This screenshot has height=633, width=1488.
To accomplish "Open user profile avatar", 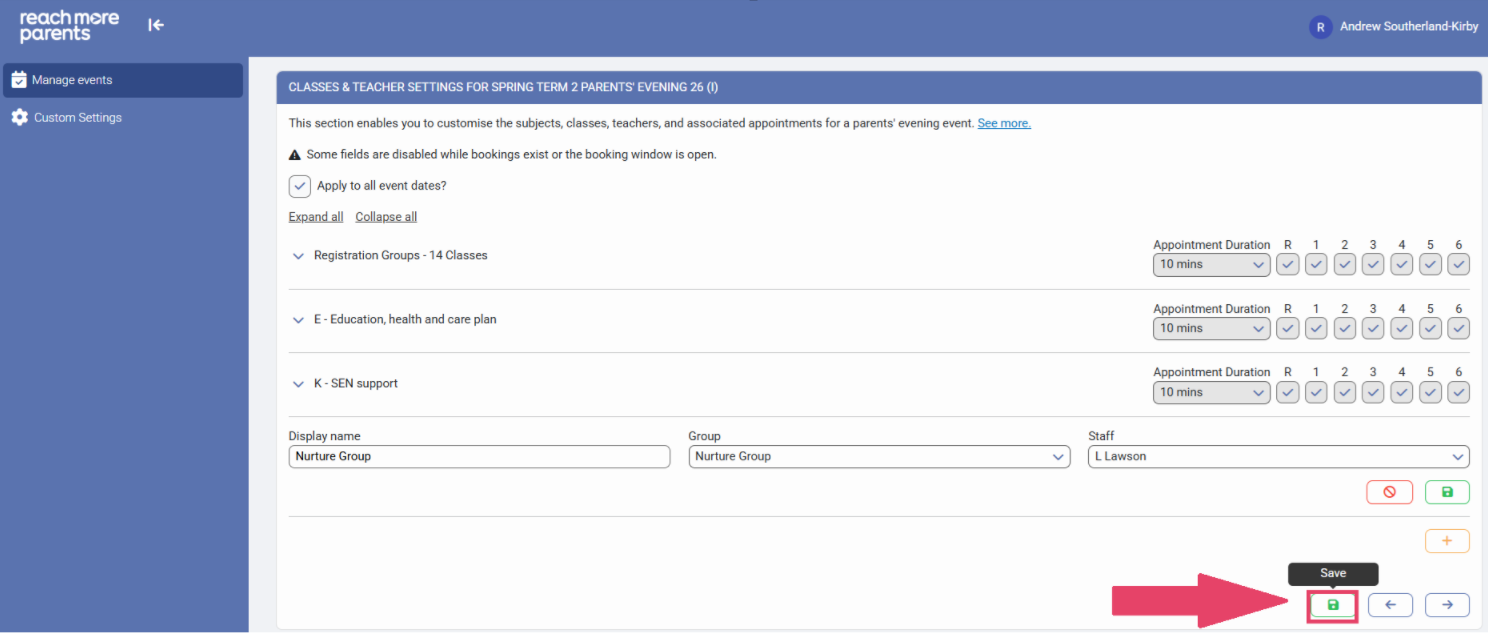I will [x=1320, y=27].
